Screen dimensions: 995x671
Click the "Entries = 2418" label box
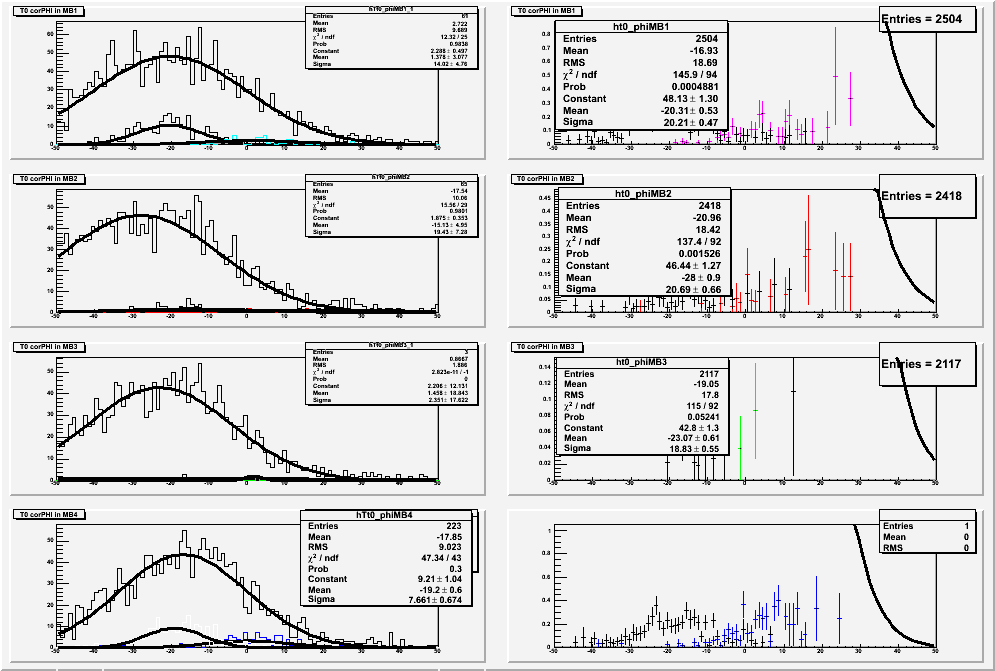pos(928,196)
